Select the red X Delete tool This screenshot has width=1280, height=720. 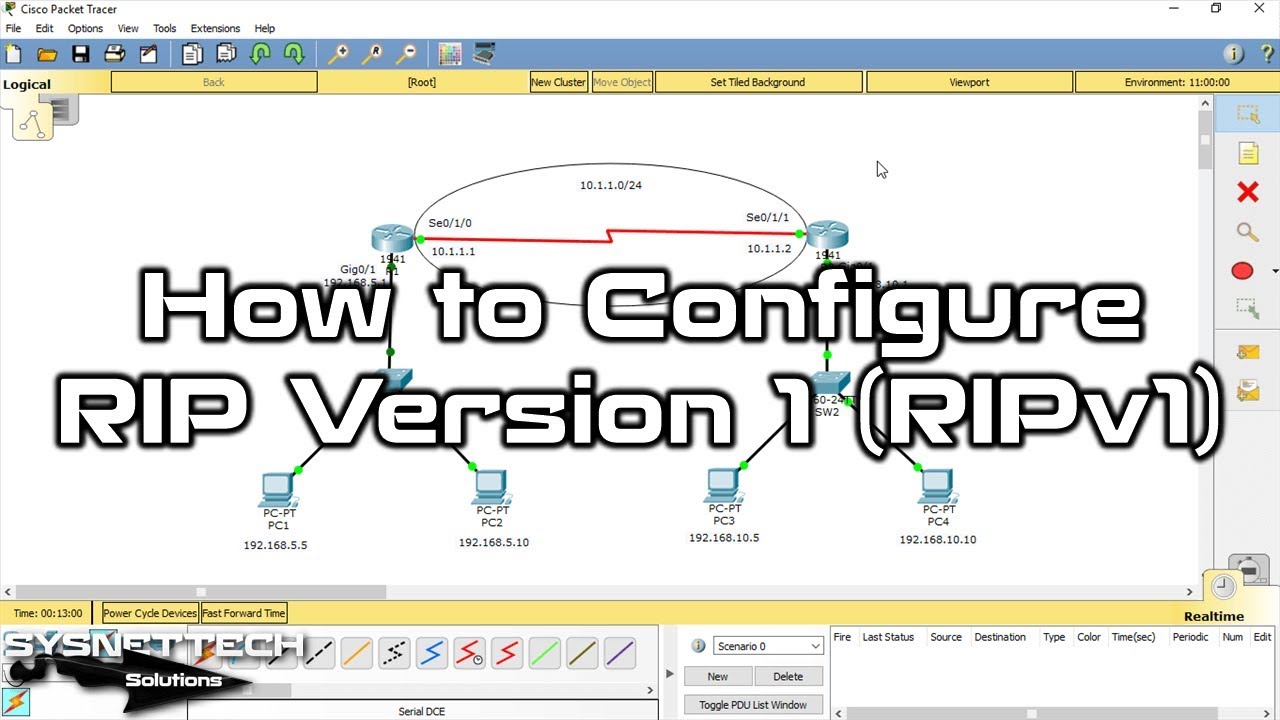pyautogui.click(x=1247, y=192)
